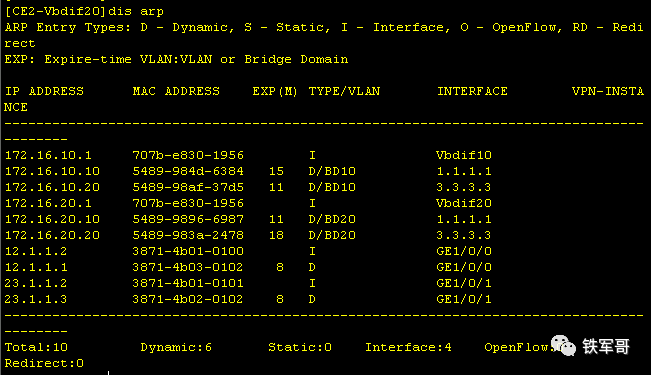Viewport: 651px width, 375px height.
Task: Click the D/BD20 type for 172.16.20.10
Action: tap(332, 219)
